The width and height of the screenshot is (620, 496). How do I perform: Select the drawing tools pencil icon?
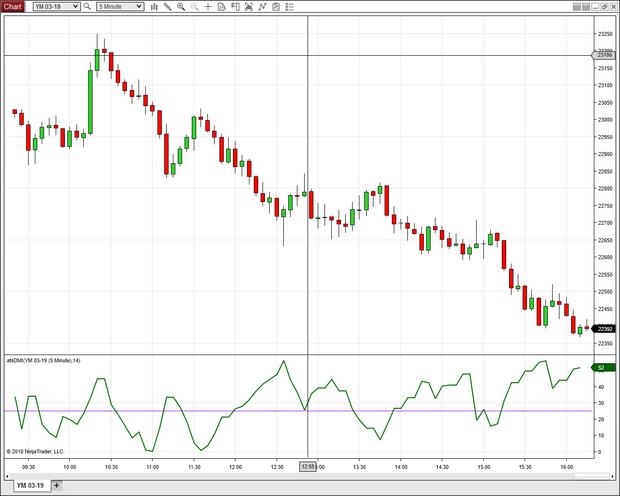click(170, 6)
